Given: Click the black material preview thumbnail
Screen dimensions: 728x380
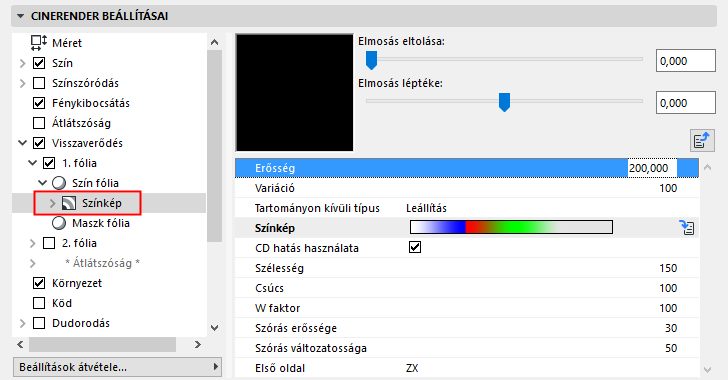Looking at the screenshot, I should point(294,92).
